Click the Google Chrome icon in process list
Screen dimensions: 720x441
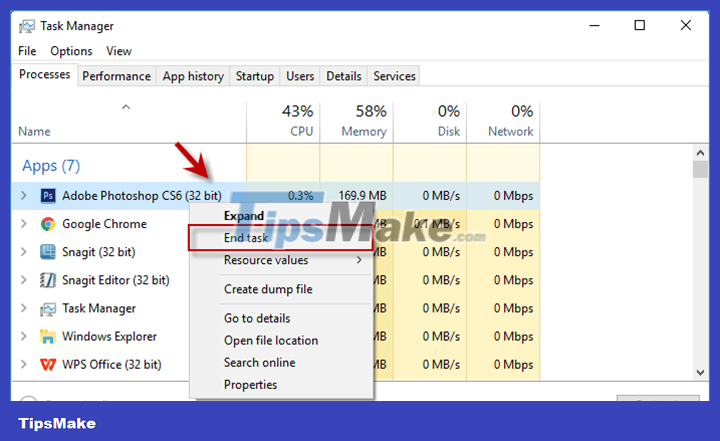(x=48, y=224)
